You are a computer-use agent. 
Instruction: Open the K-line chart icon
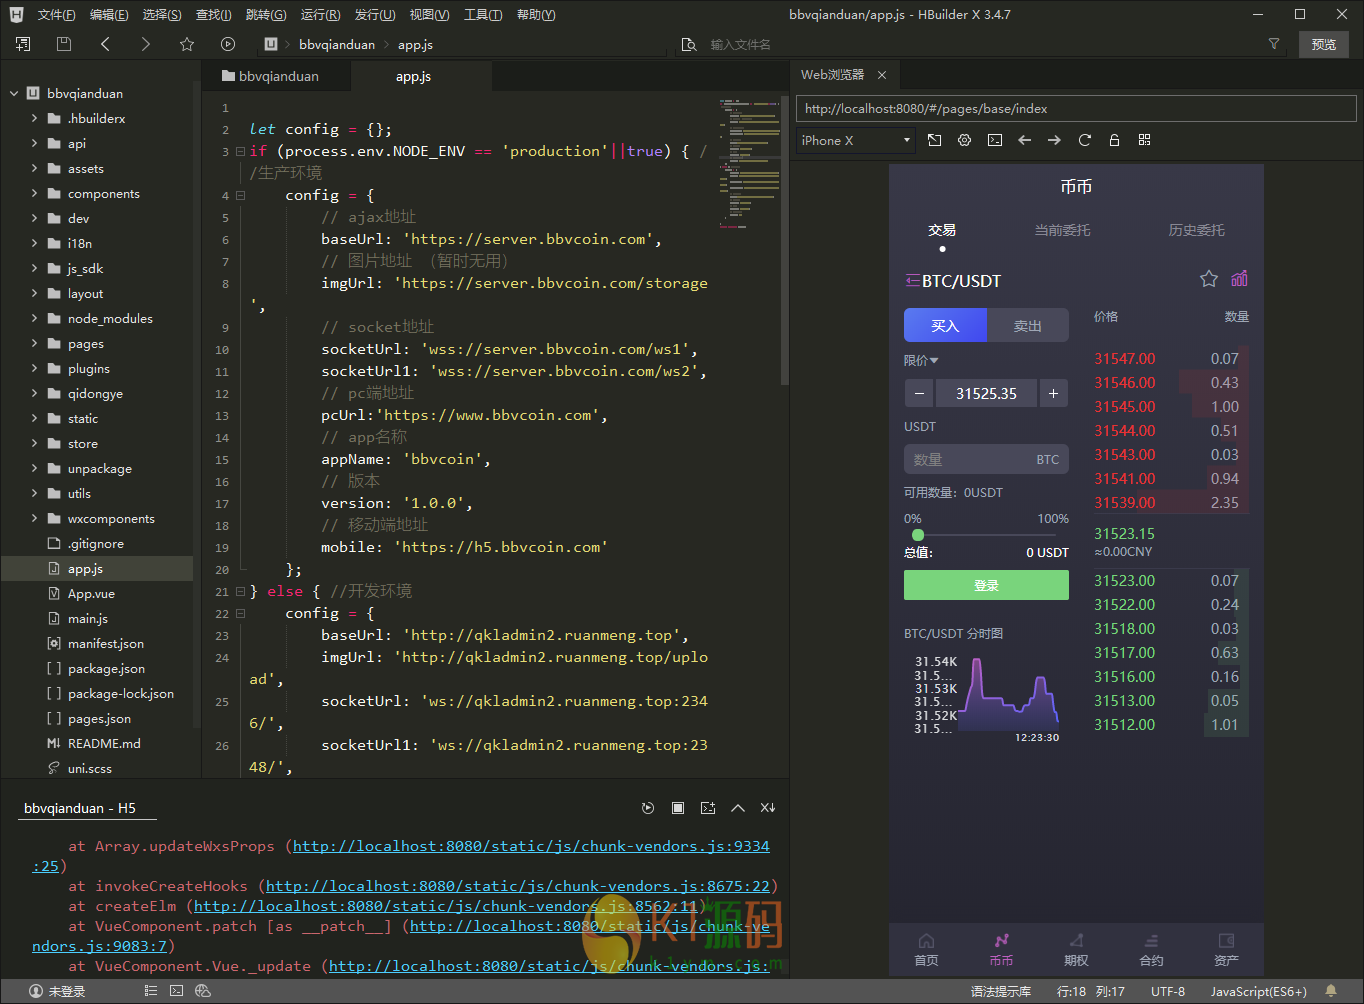coord(1239,279)
